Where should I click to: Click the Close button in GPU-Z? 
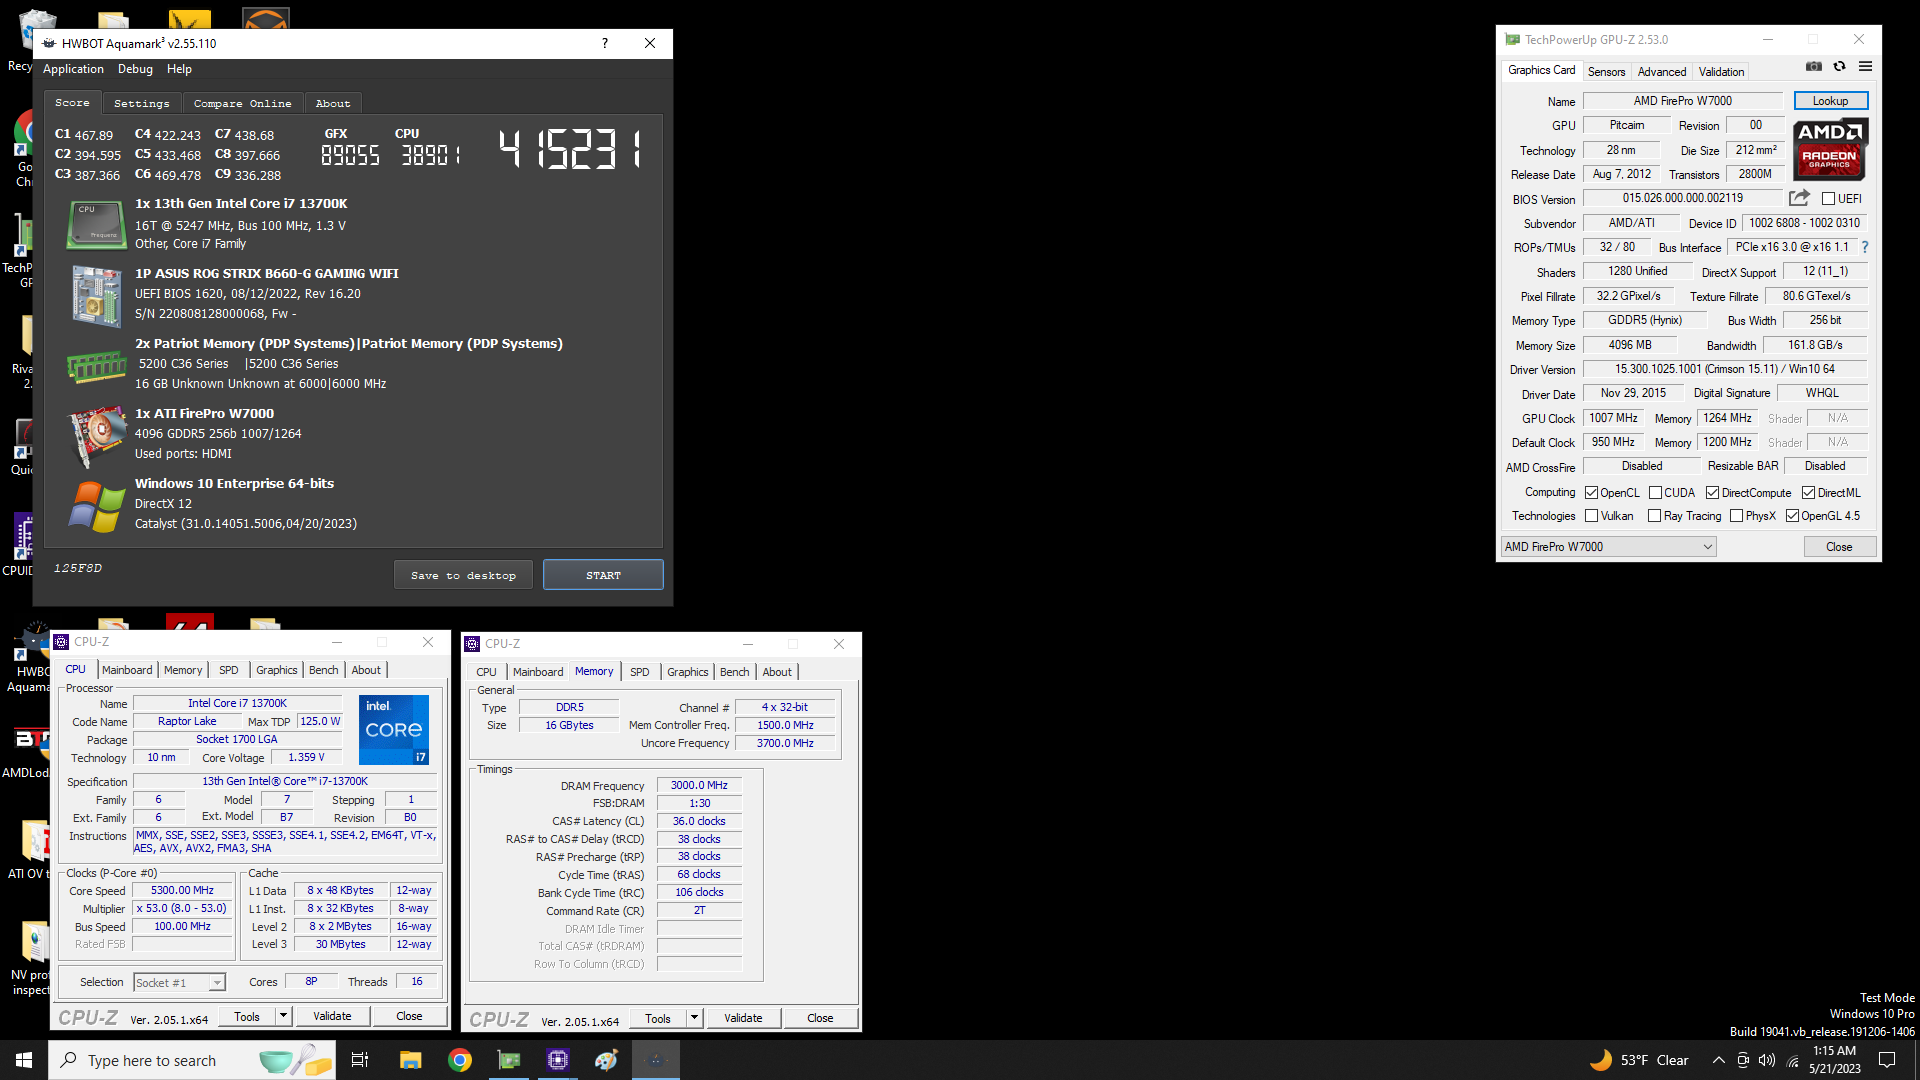tap(1839, 547)
